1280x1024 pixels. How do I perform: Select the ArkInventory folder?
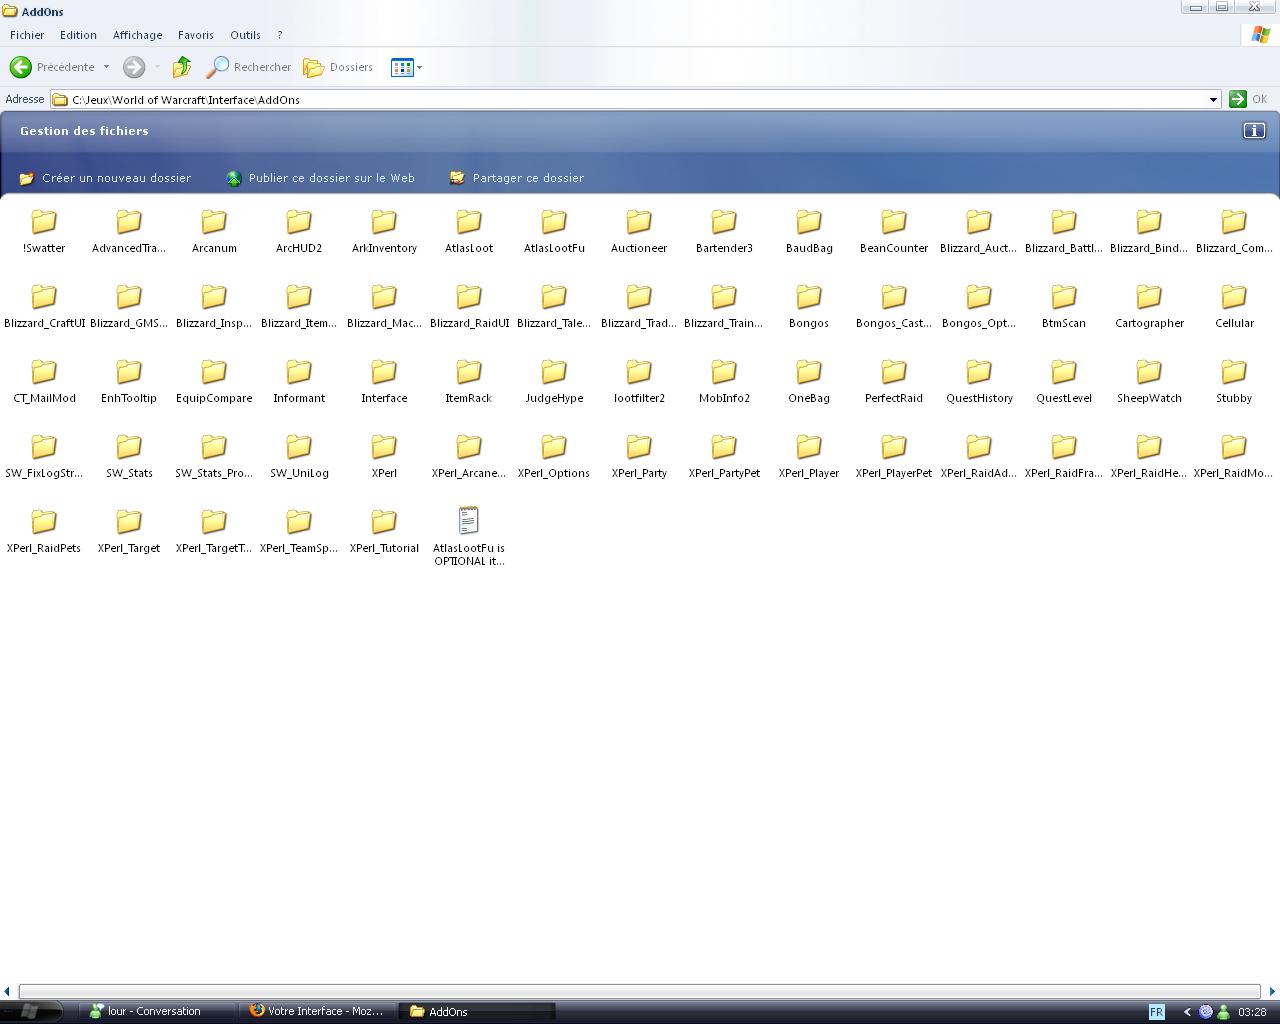click(384, 231)
